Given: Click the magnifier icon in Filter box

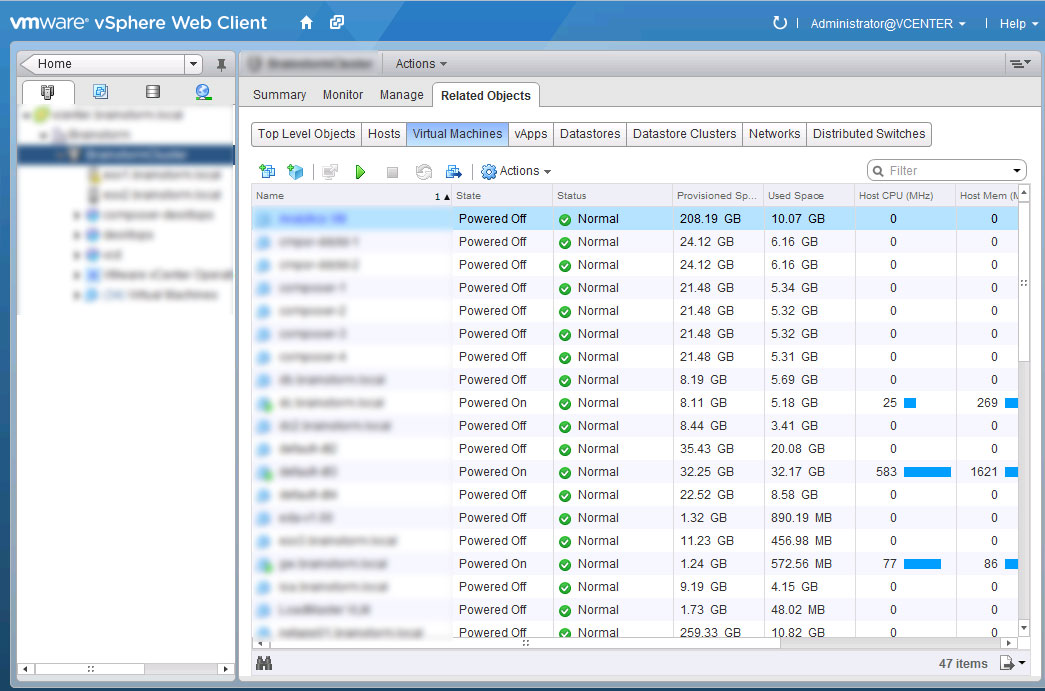Looking at the screenshot, I should pos(878,171).
